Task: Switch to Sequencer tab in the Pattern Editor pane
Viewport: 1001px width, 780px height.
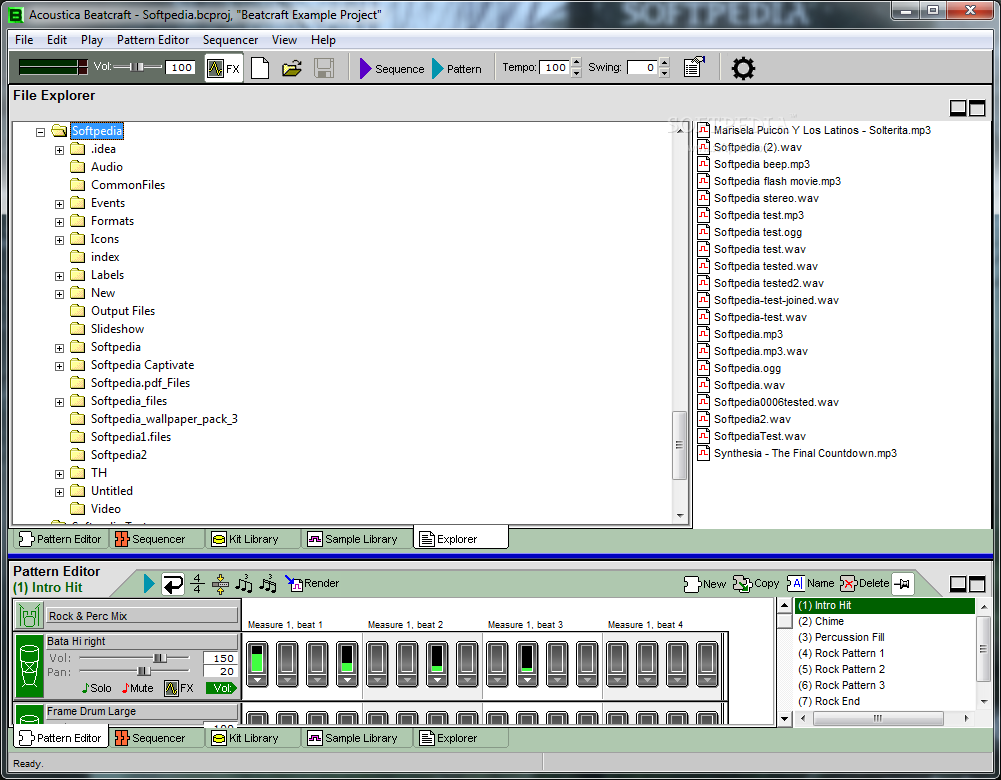Action: (x=158, y=739)
